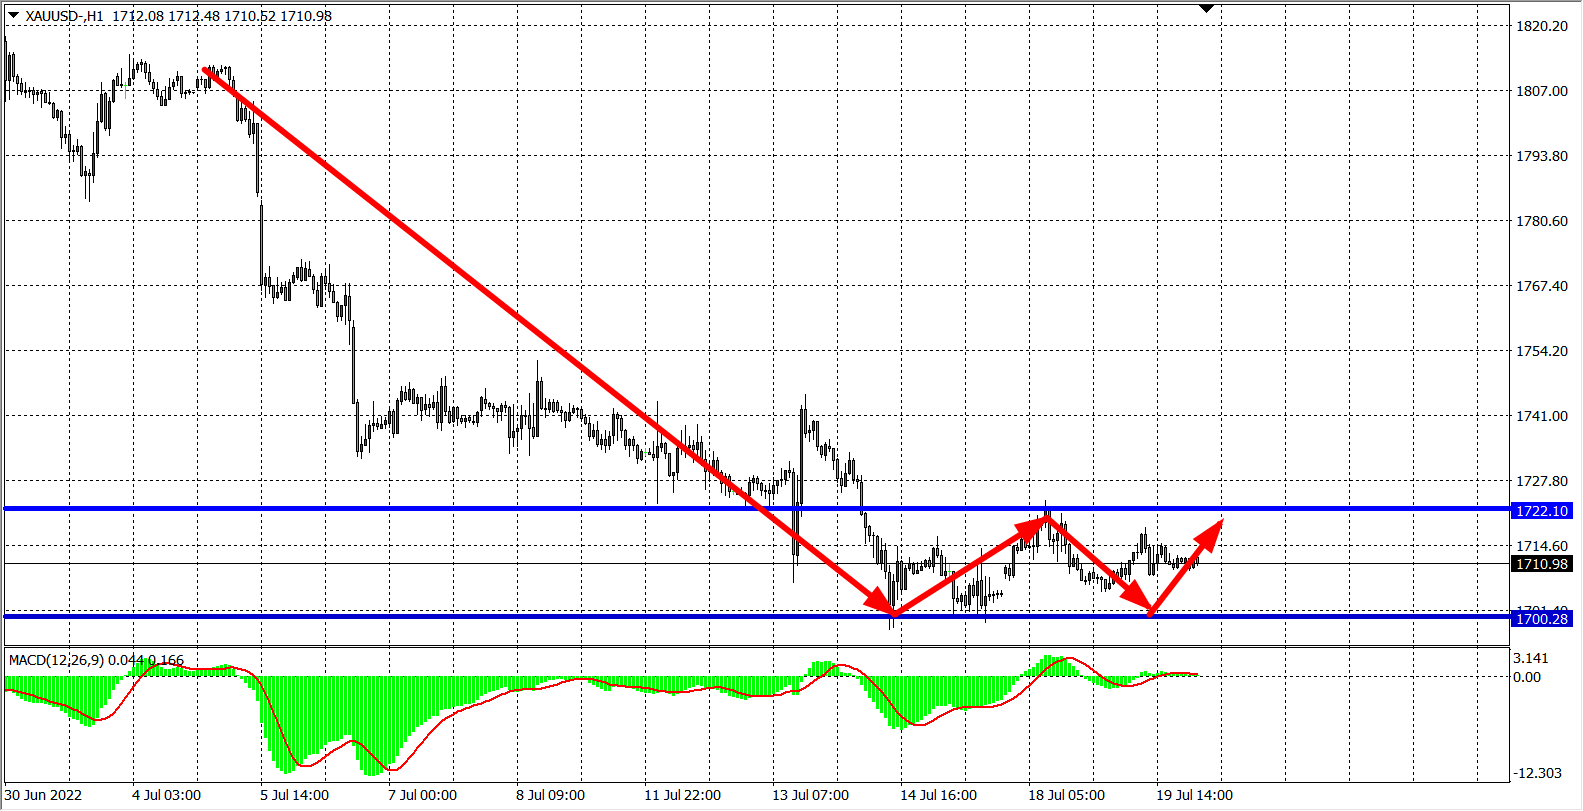Click the current price label 1710.98

(x=1542, y=564)
